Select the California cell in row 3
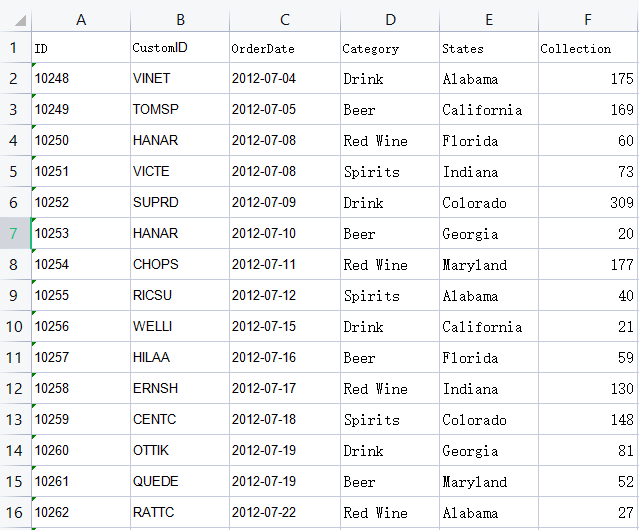The image size is (639, 530). tap(489, 109)
